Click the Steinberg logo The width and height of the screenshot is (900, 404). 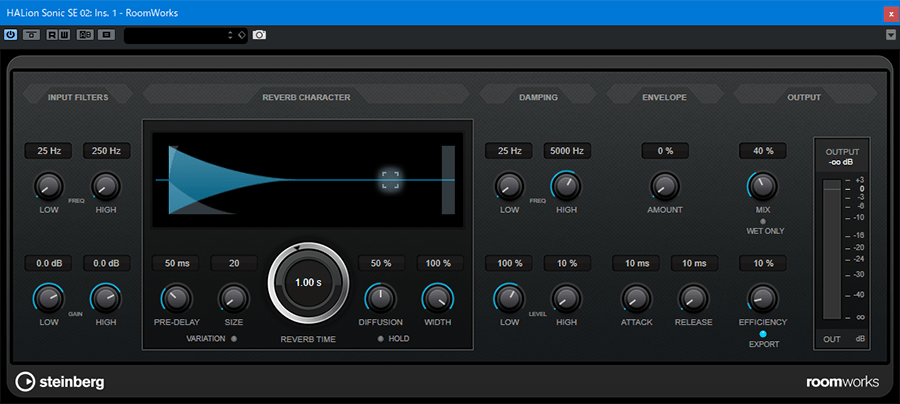tap(60, 382)
